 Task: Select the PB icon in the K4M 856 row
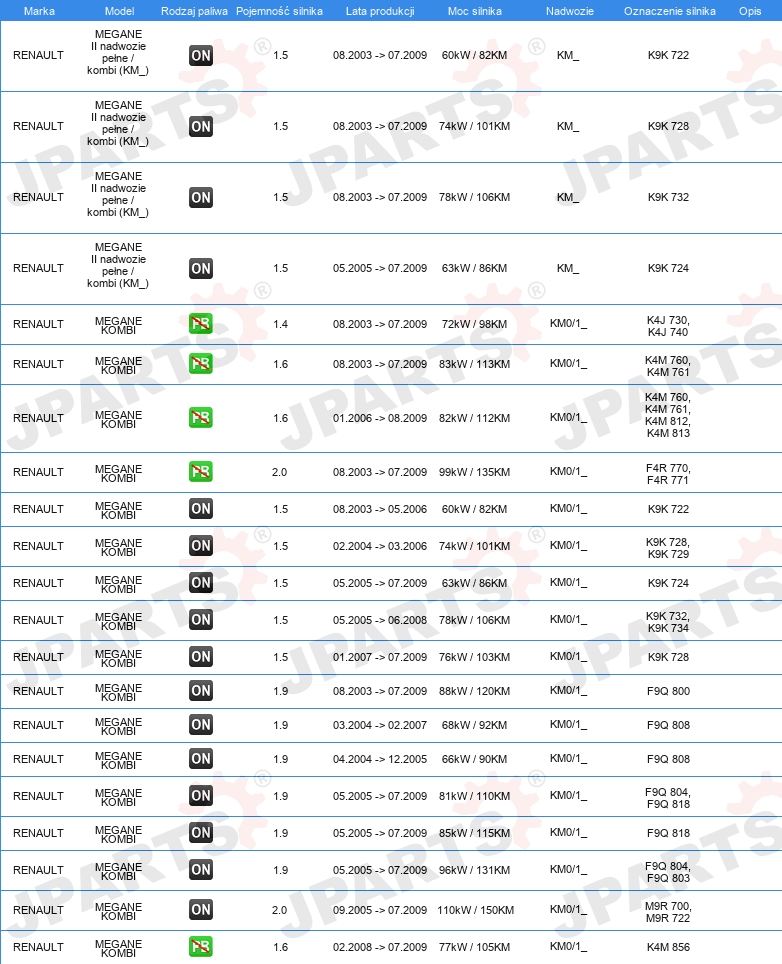click(x=200, y=946)
